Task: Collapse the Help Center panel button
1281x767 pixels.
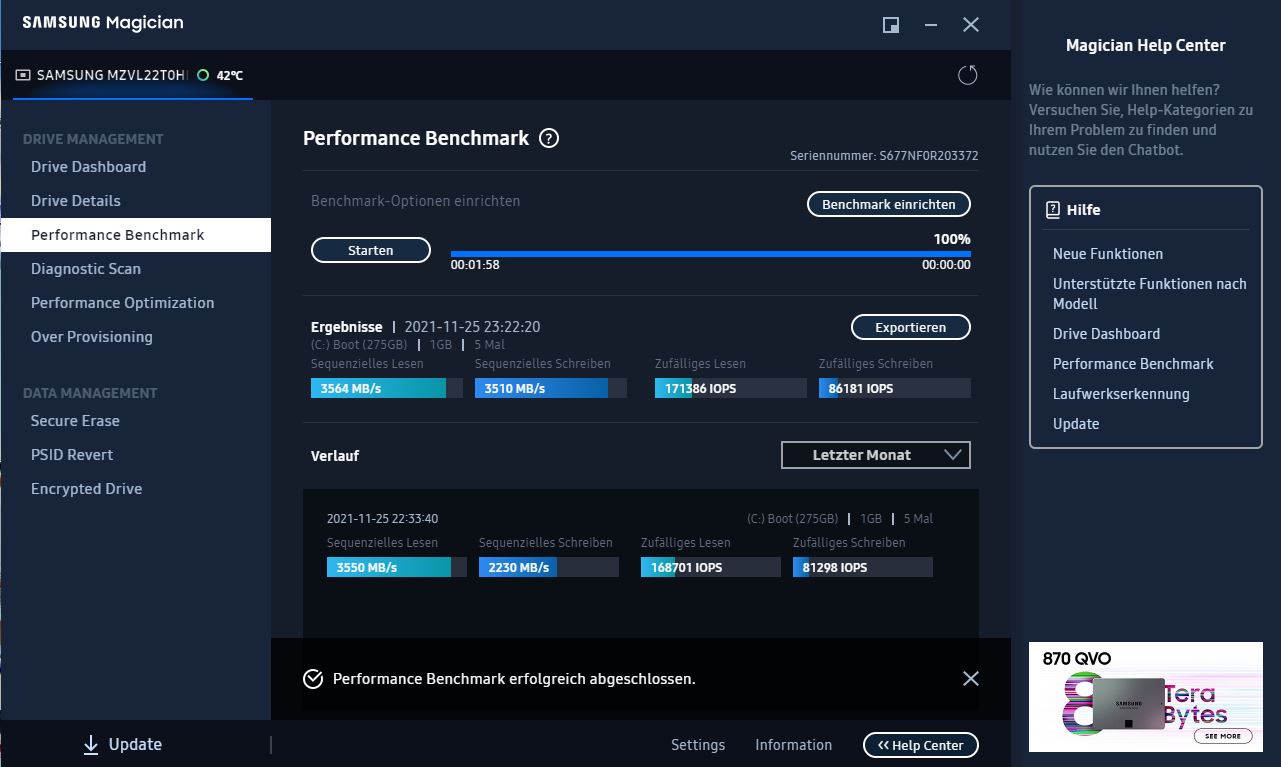Action: point(921,745)
